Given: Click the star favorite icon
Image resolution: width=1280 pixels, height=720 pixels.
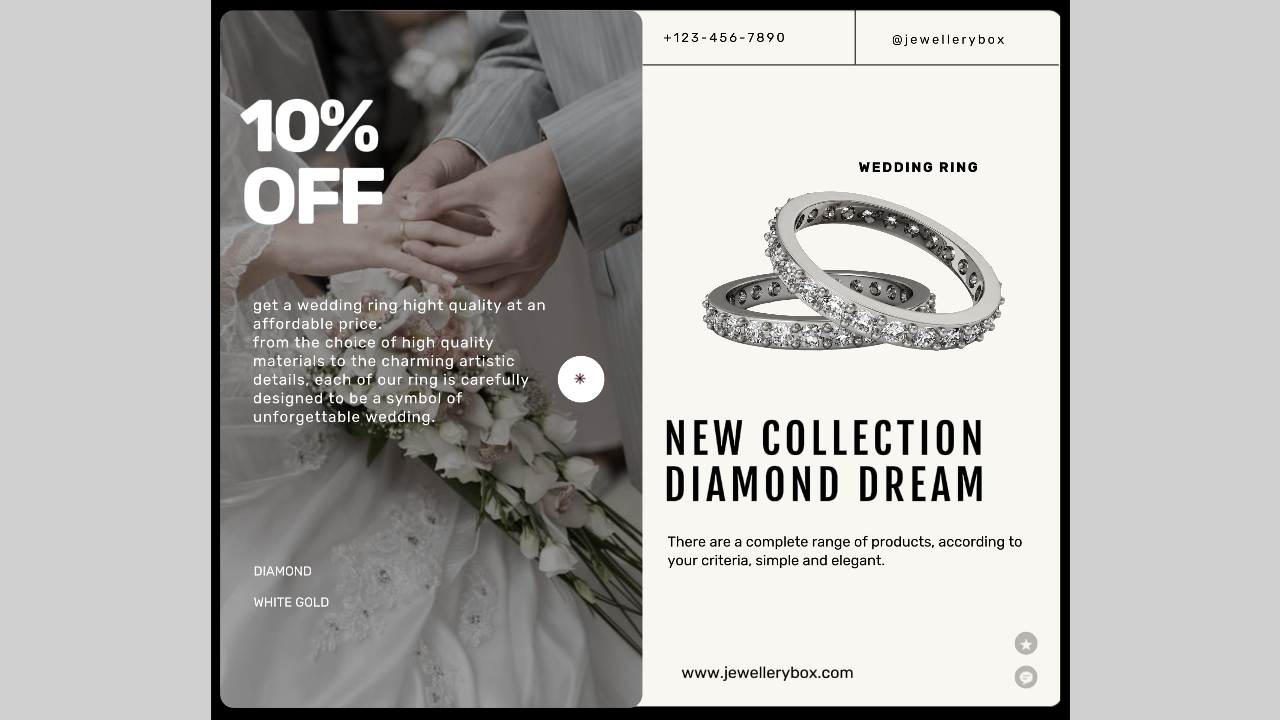Looking at the screenshot, I should [1026, 644].
